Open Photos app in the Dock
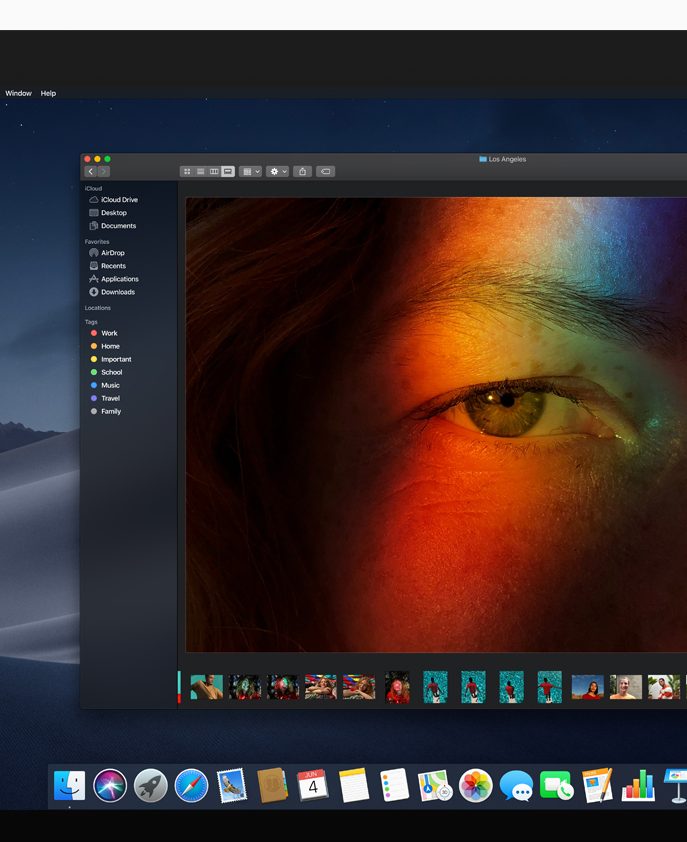Image resolution: width=687 pixels, height=842 pixels. [475, 786]
